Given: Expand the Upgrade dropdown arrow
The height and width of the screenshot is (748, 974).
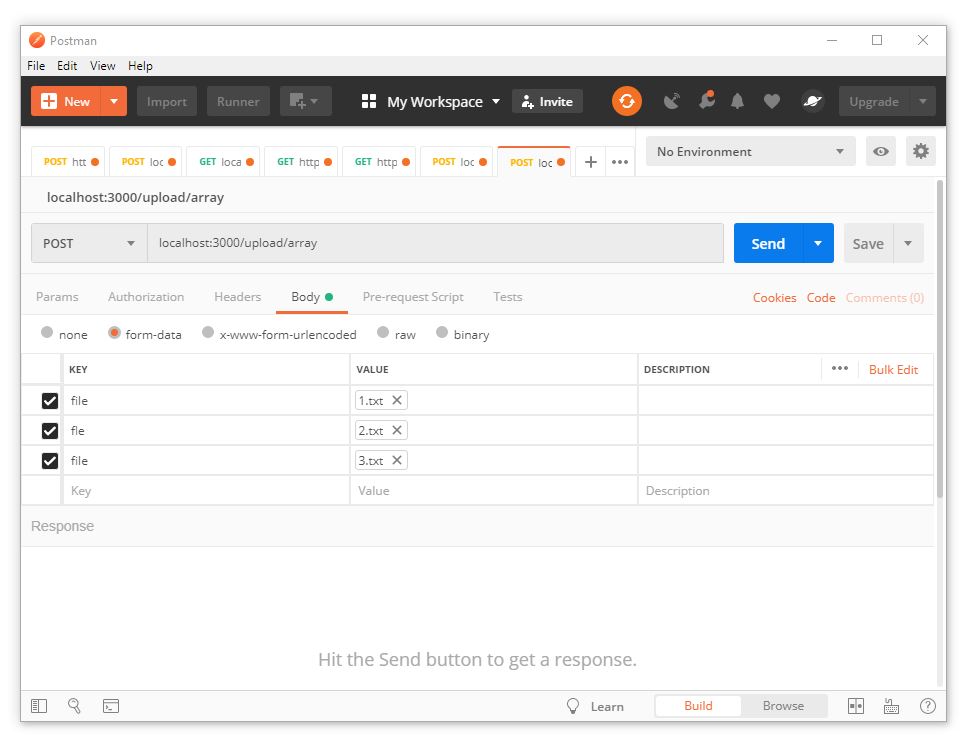Looking at the screenshot, I should pos(923,101).
